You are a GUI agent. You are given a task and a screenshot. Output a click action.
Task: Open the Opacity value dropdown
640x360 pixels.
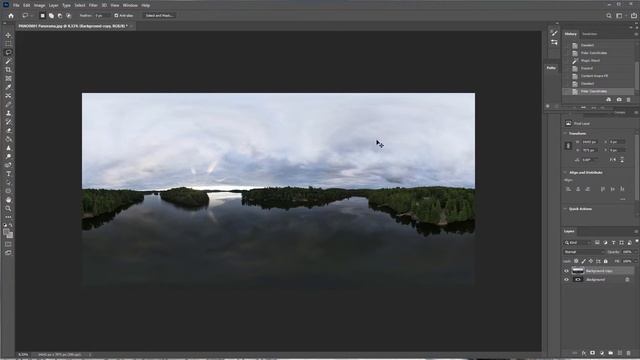(635, 252)
